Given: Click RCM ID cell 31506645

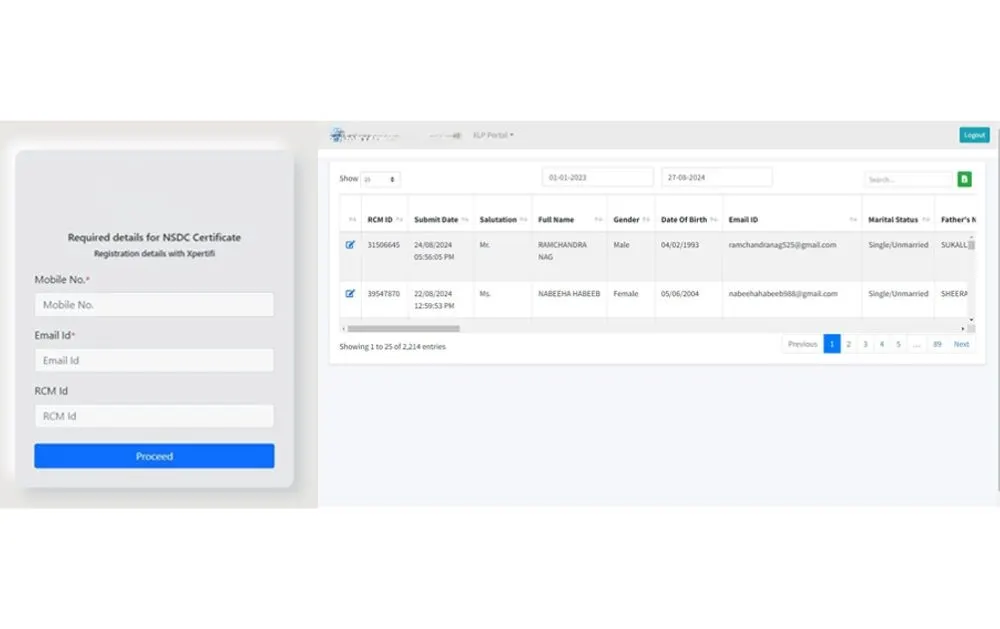Looking at the screenshot, I should coord(383,245).
